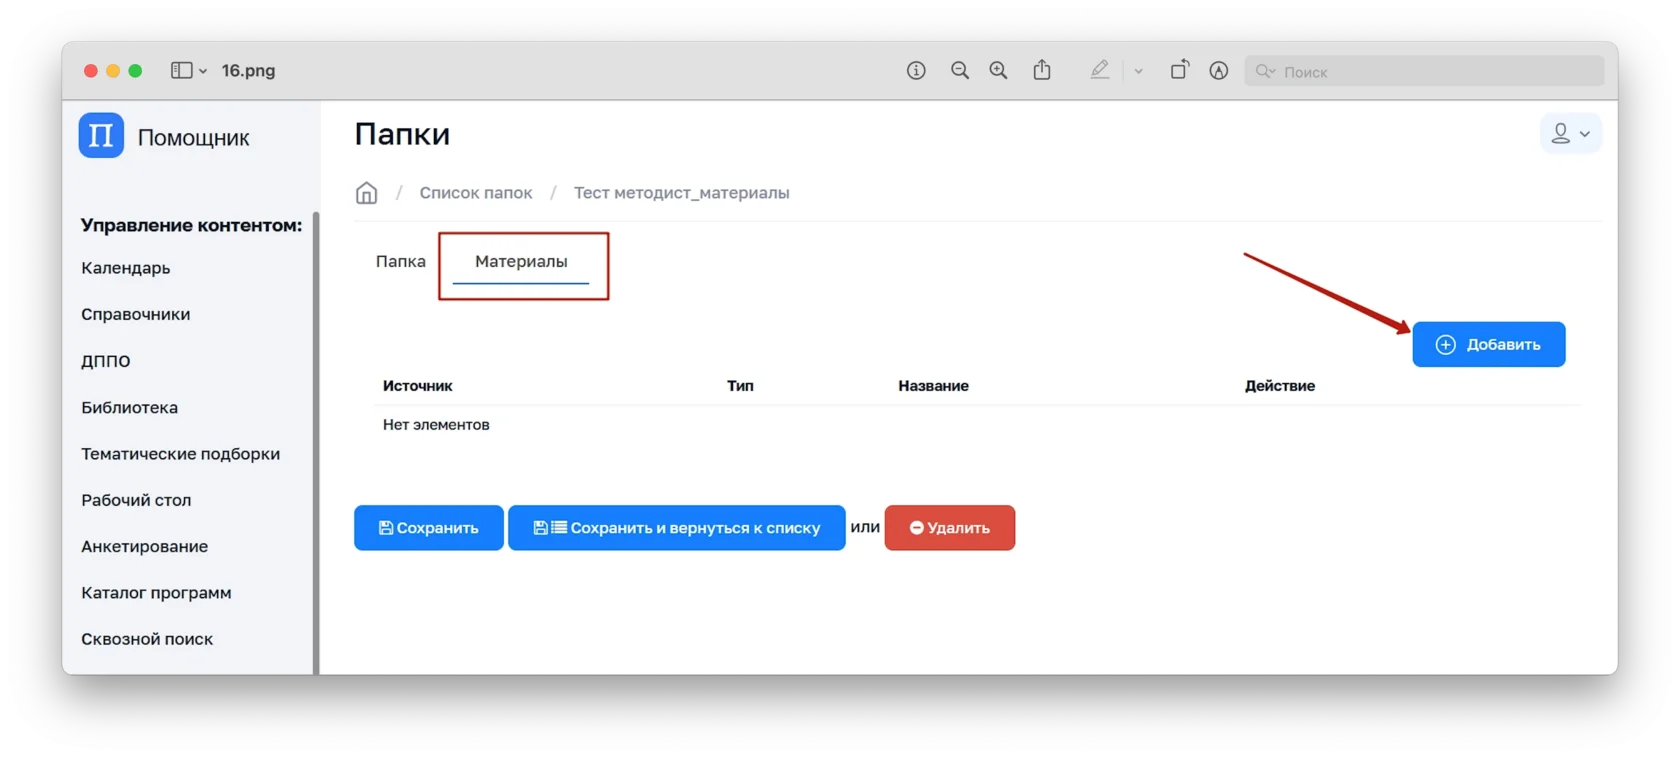Click Сохранить и вернуться к списку button
Screen dimensions: 1680x757
(676, 528)
